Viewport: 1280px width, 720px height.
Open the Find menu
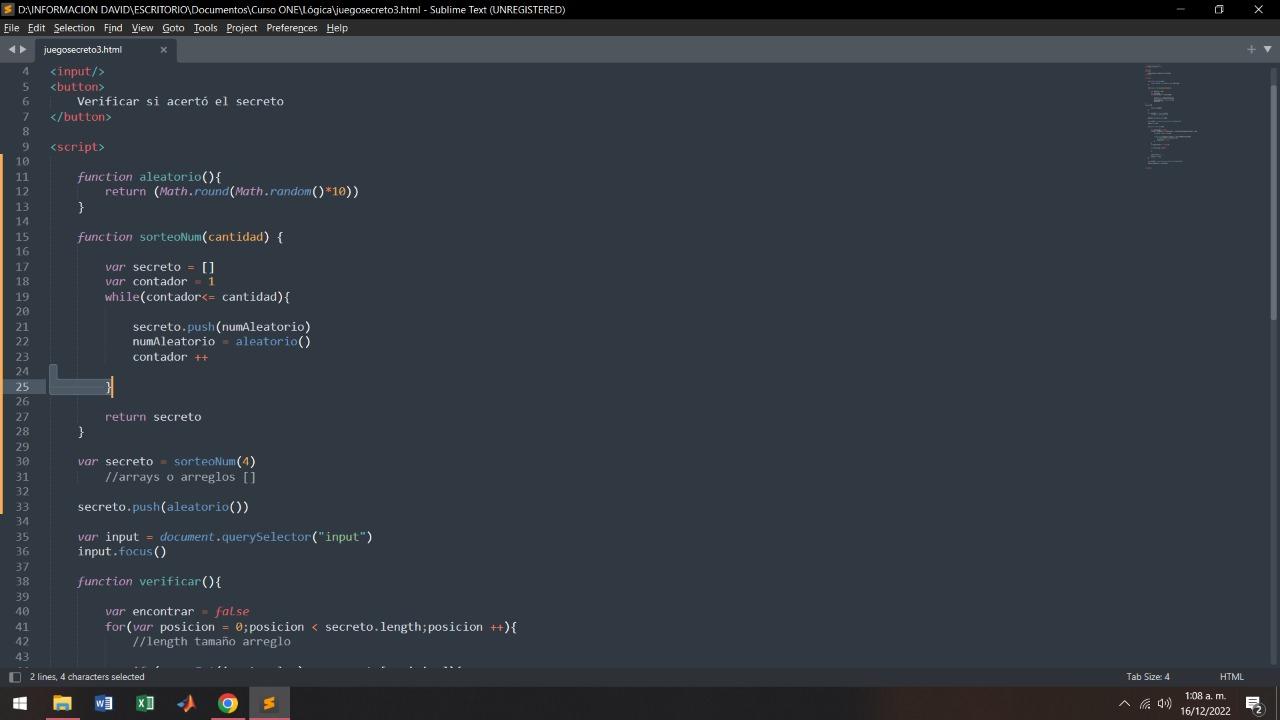pos(113,28)
